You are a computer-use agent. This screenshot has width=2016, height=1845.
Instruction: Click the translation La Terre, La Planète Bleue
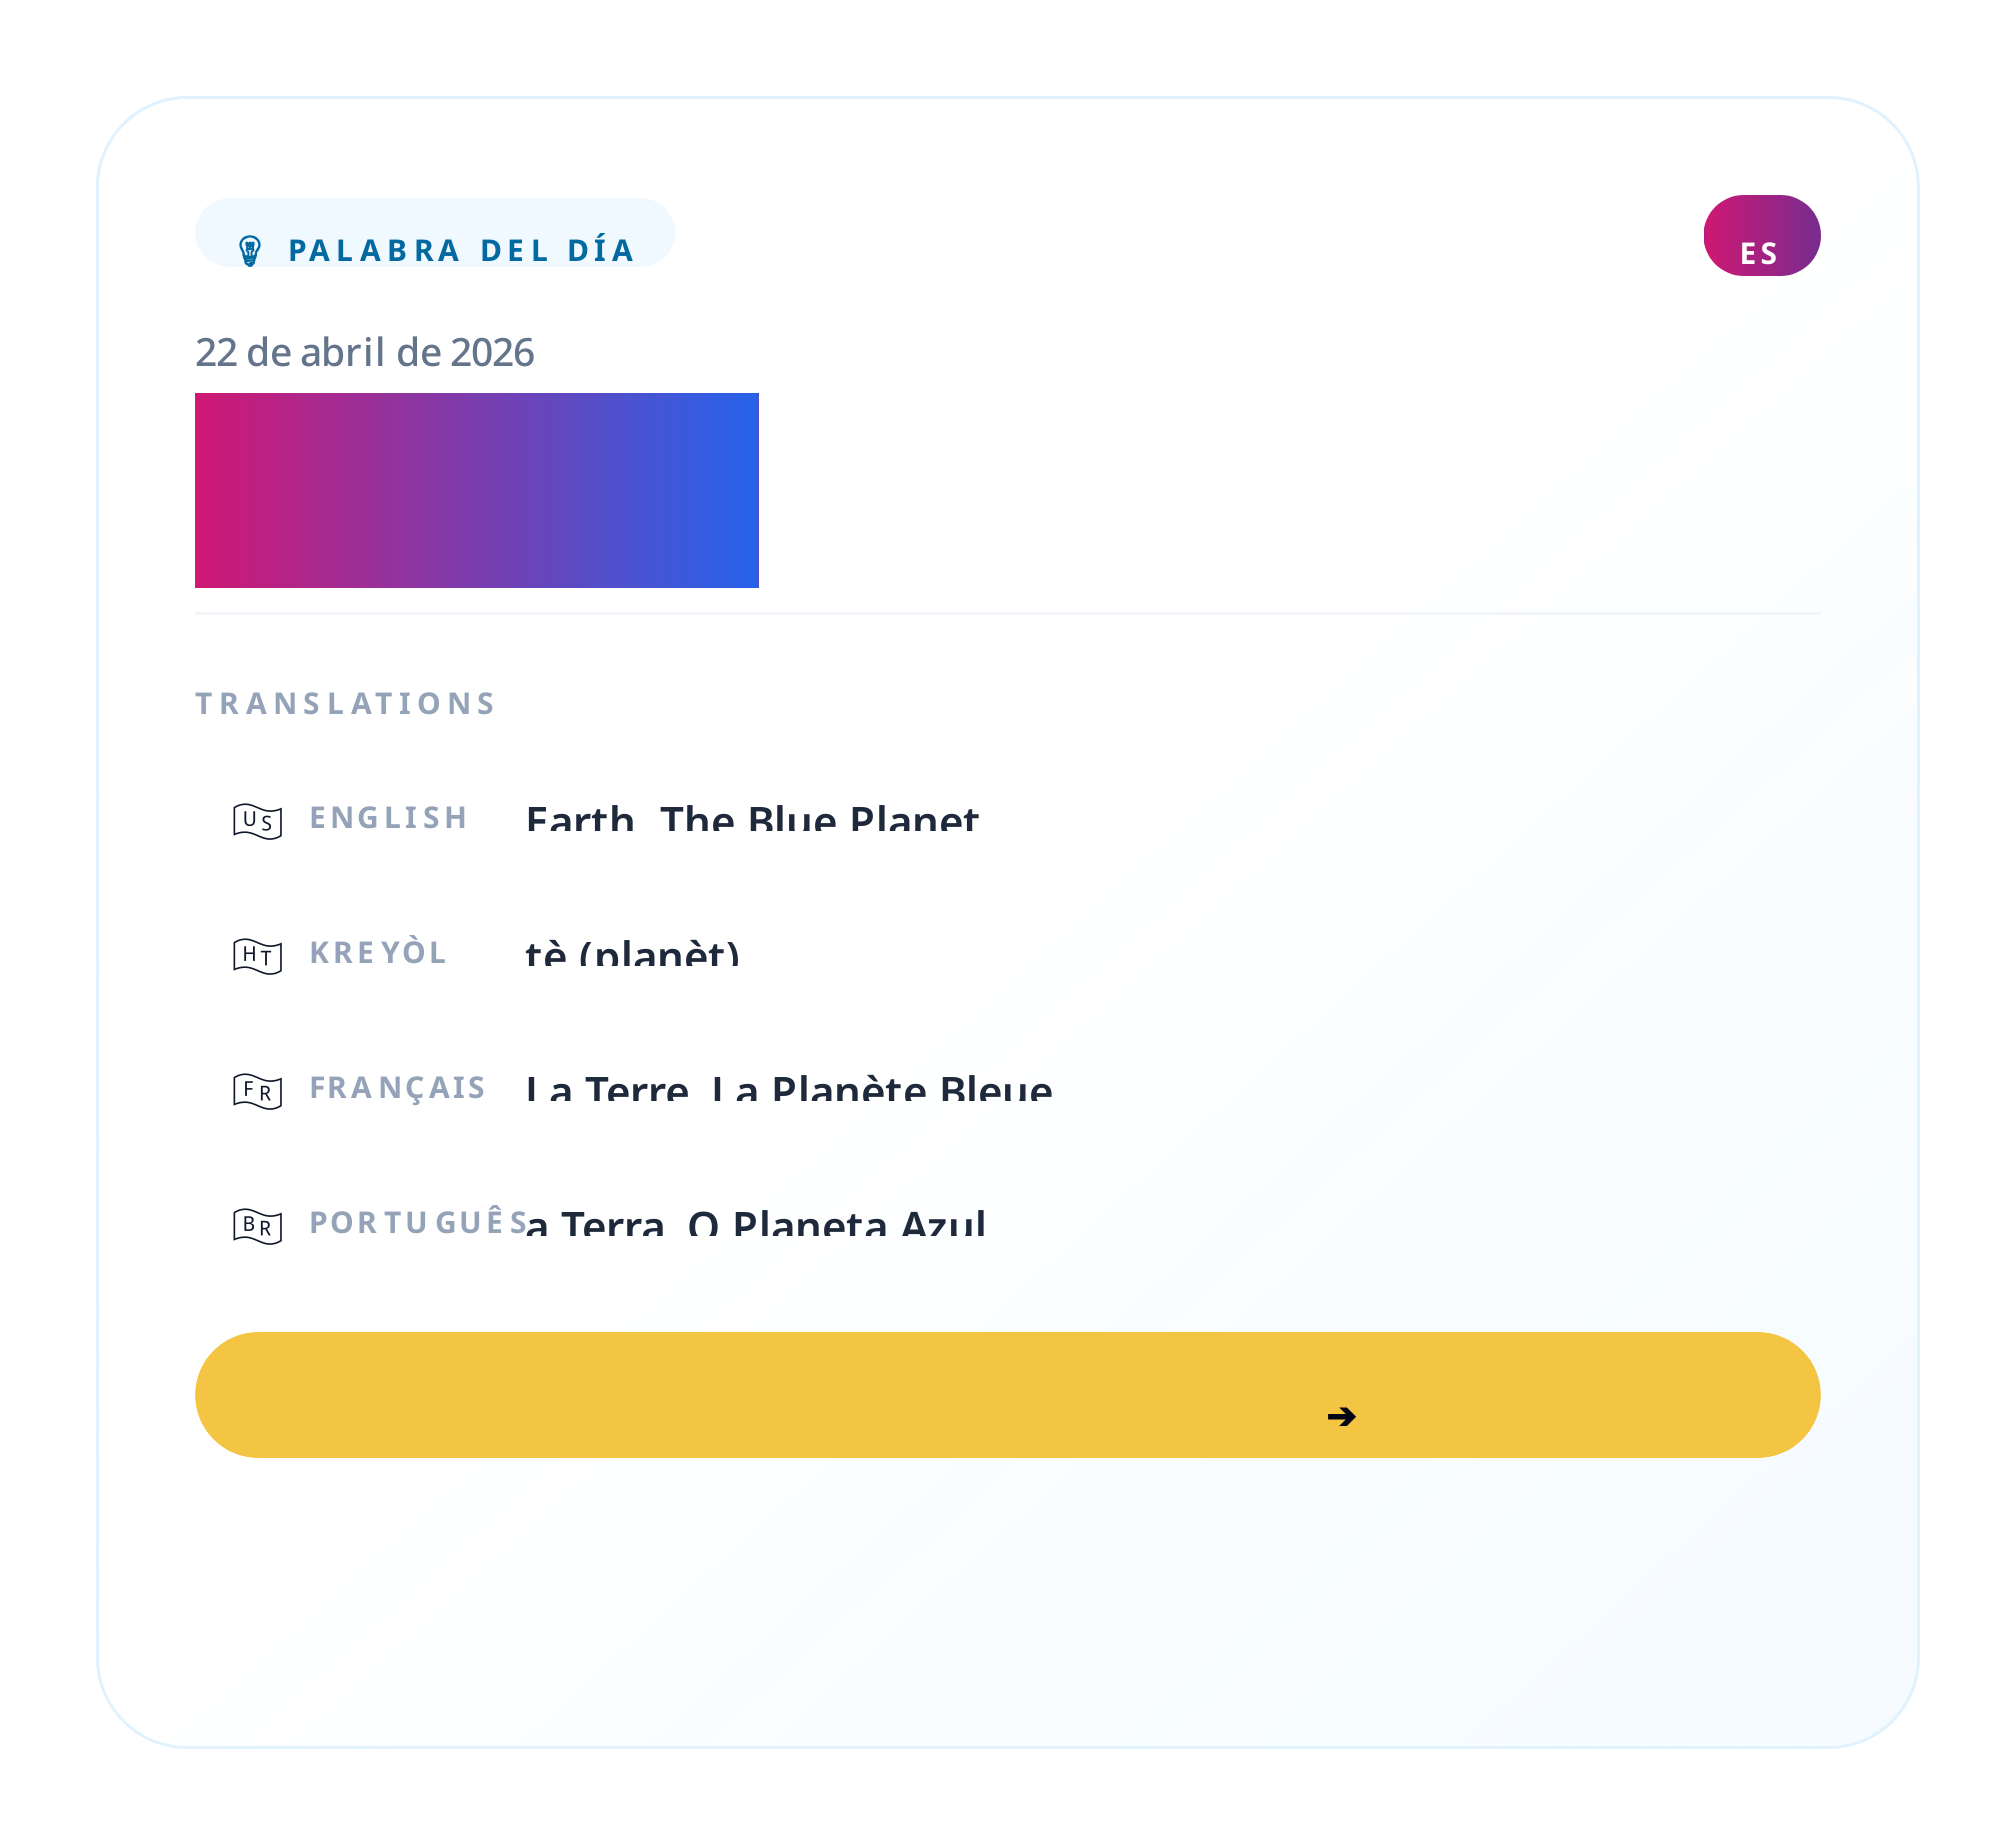click(x=789, y=1089)
